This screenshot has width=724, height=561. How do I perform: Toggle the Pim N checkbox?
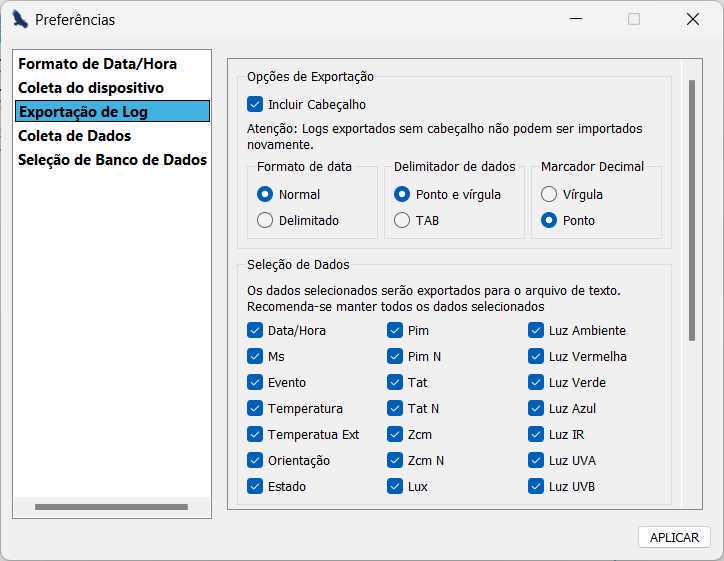(395, 356)
